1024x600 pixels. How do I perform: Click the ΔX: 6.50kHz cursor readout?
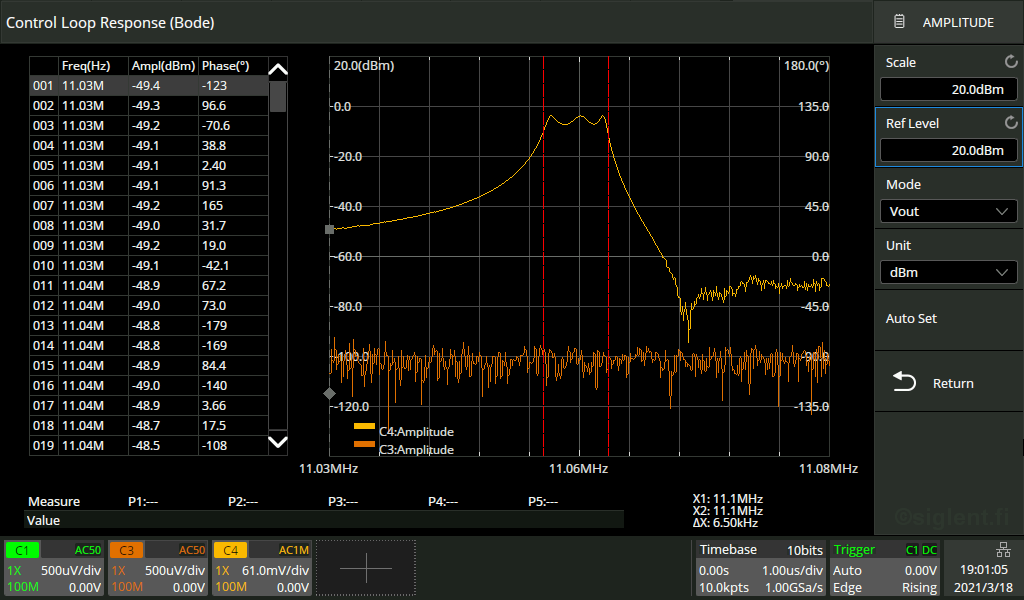coord(725,523)
